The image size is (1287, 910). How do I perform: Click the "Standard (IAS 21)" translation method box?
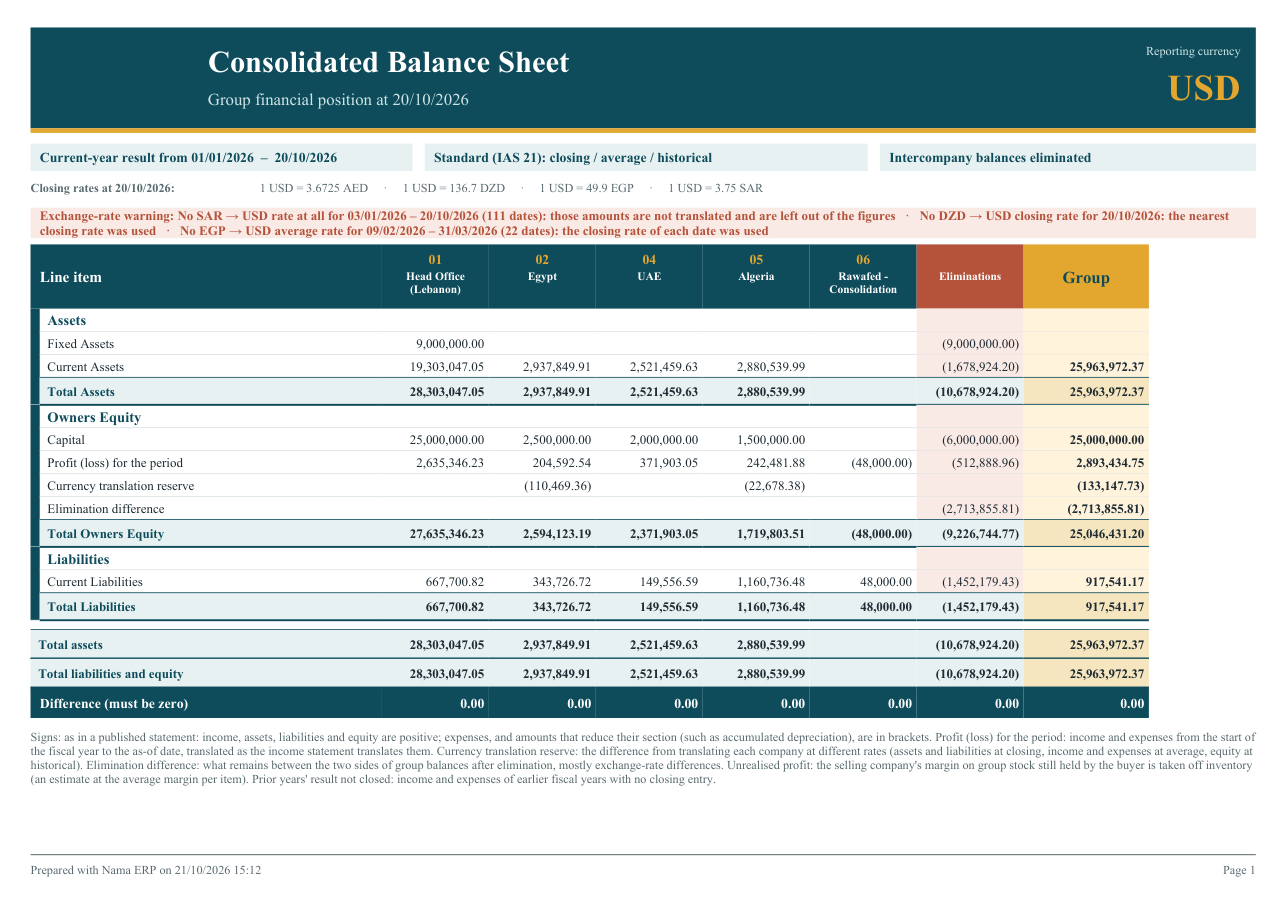tap(647, 158)
